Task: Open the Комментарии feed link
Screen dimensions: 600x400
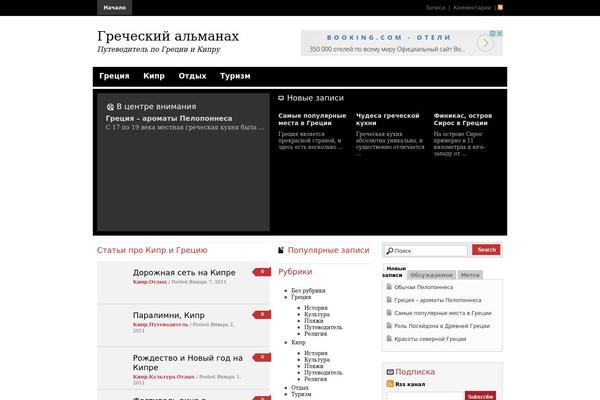Action: tap(472, 8)
